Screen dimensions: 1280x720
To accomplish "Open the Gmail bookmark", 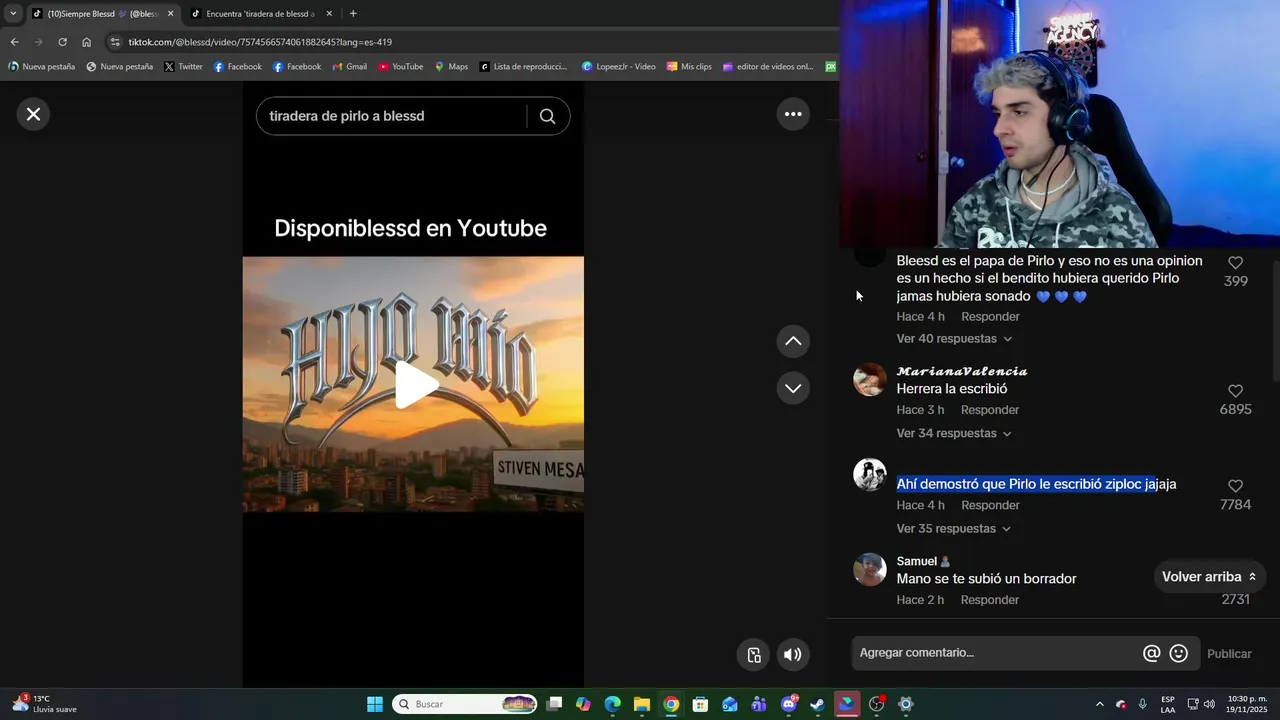I will (x=350, y=67).
